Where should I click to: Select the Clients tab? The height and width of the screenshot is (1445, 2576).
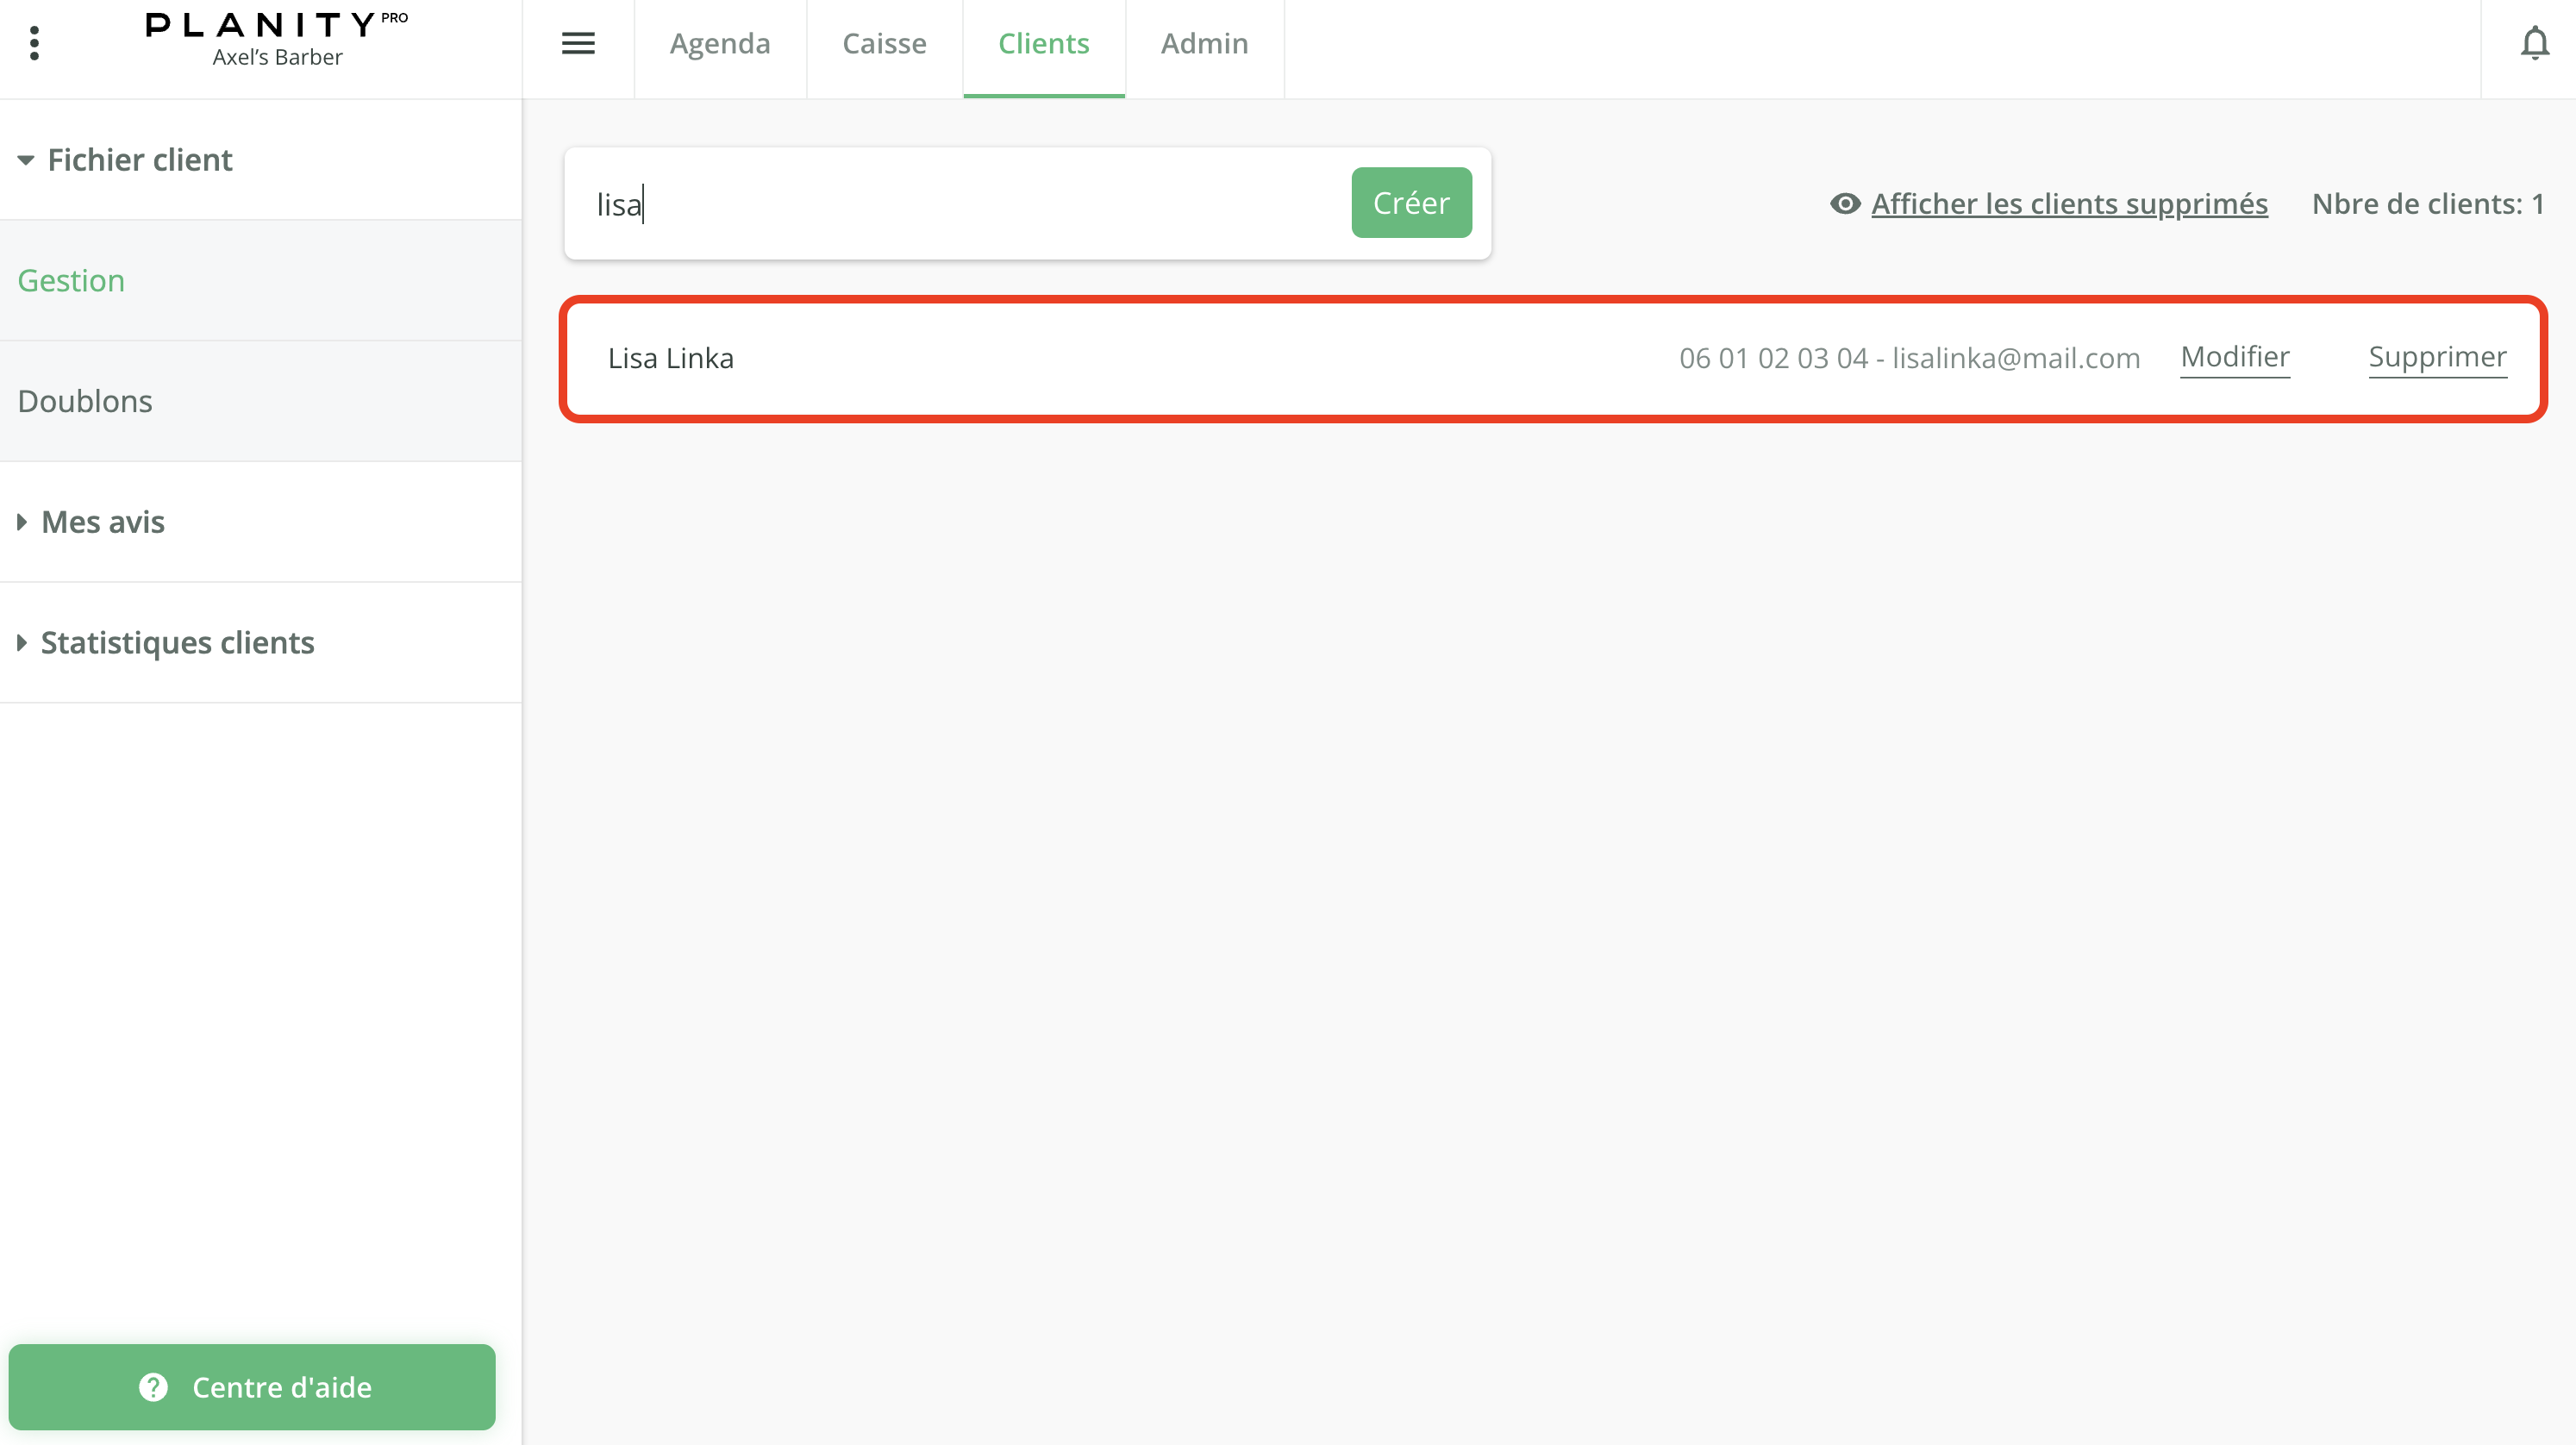point(1043,43)
